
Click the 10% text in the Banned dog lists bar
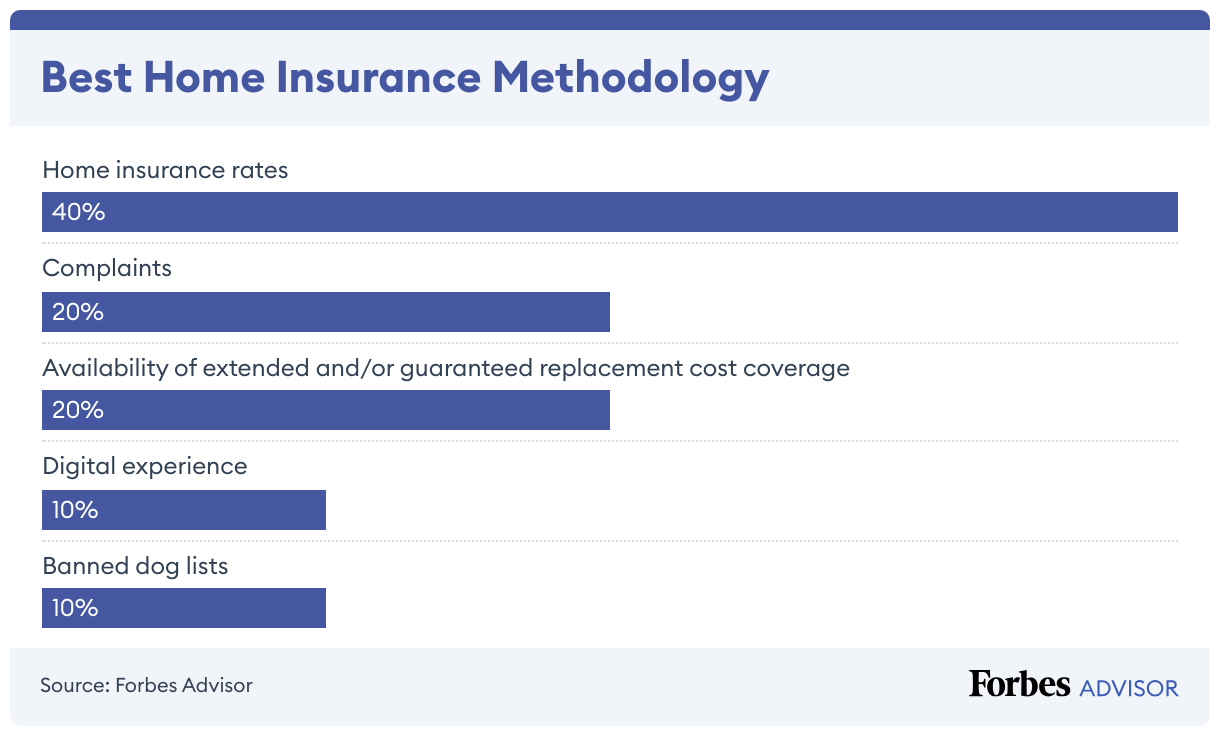click(x=75, y=608)
